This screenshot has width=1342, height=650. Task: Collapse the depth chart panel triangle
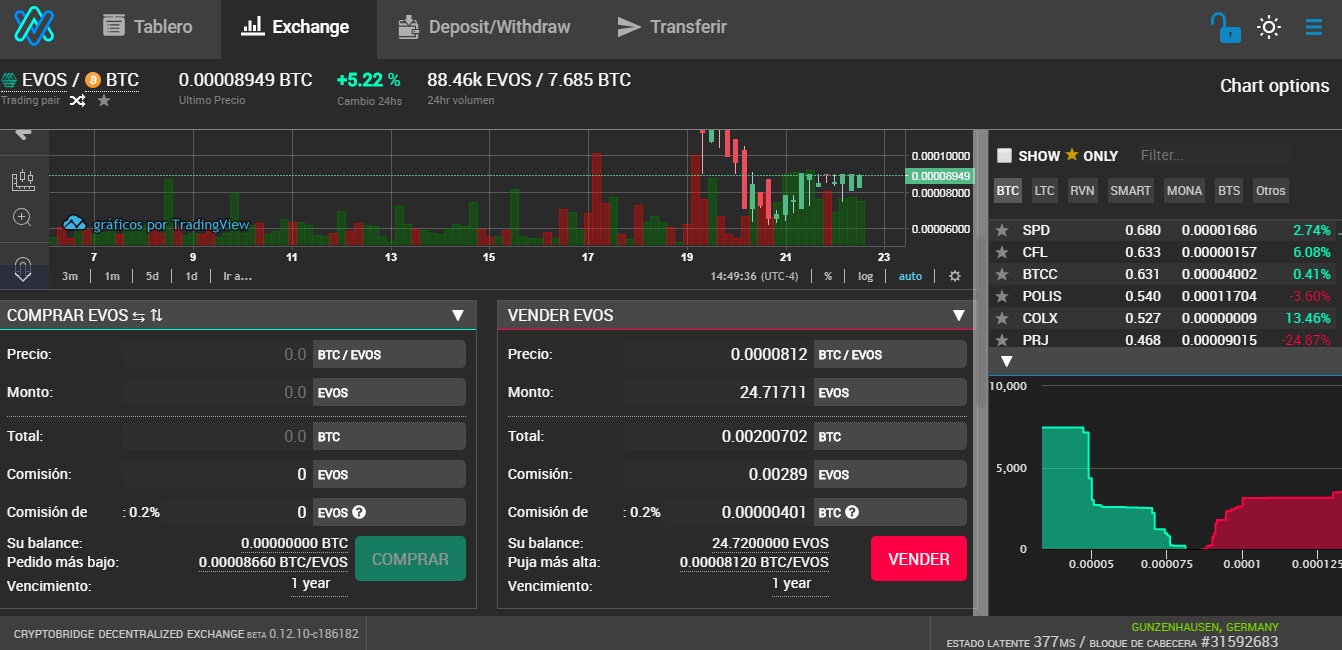(1007, 361)
